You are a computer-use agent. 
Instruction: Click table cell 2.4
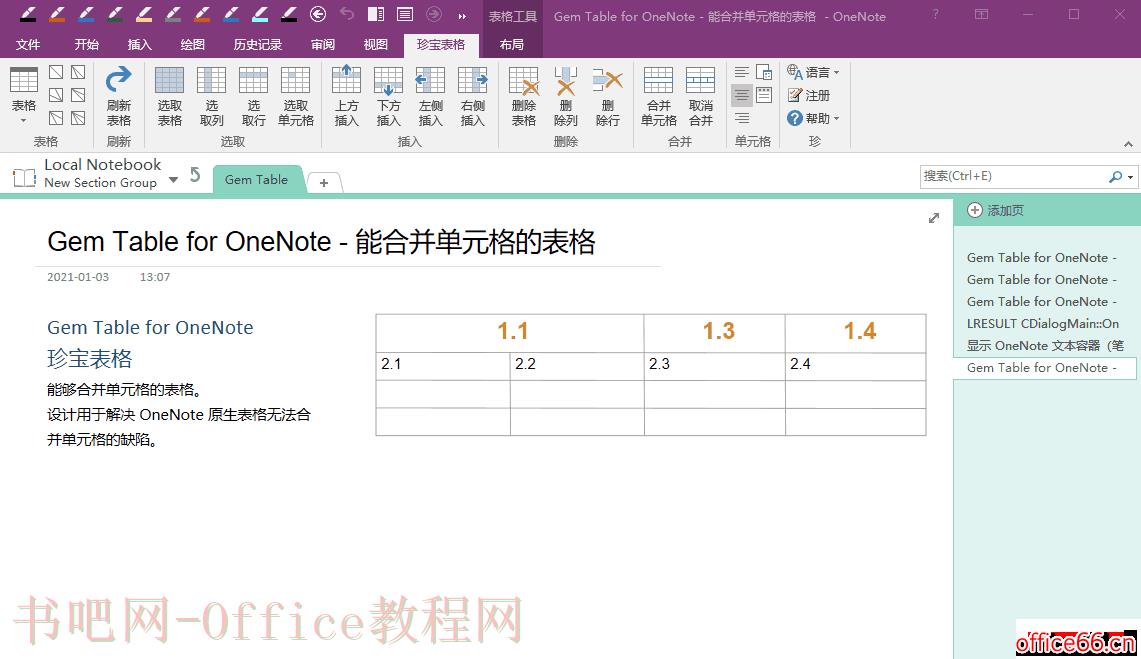coord(856,366)
